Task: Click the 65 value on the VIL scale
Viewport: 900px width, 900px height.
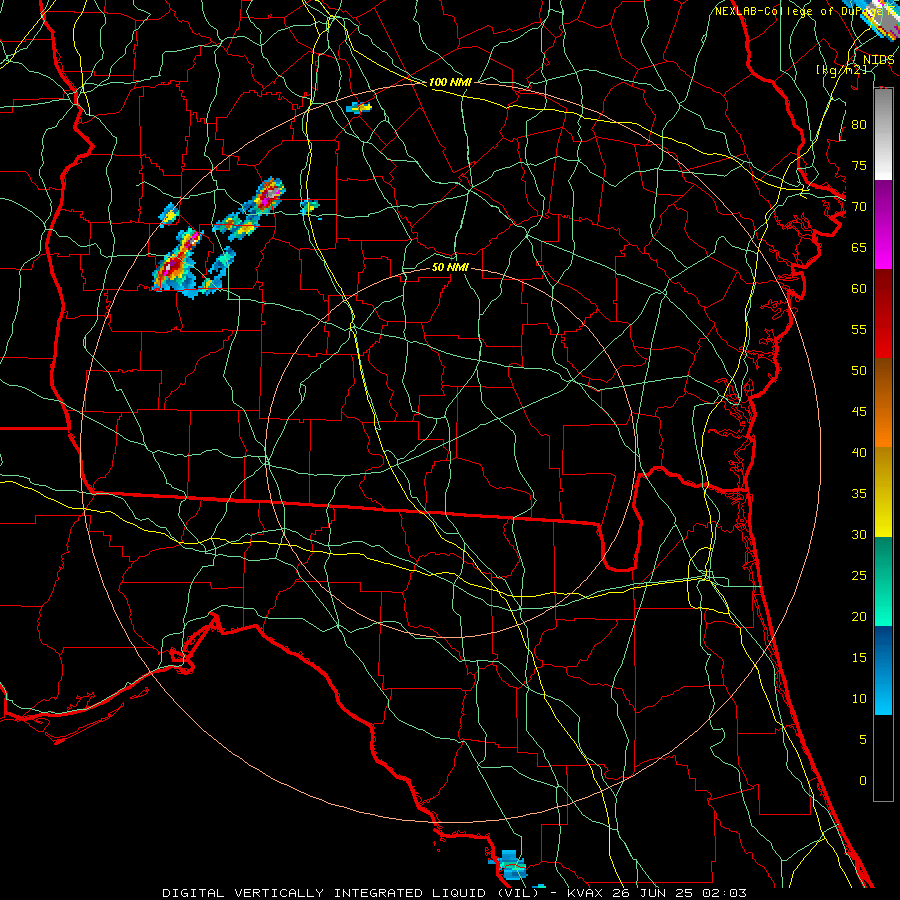Action: (x=859, y=248)
